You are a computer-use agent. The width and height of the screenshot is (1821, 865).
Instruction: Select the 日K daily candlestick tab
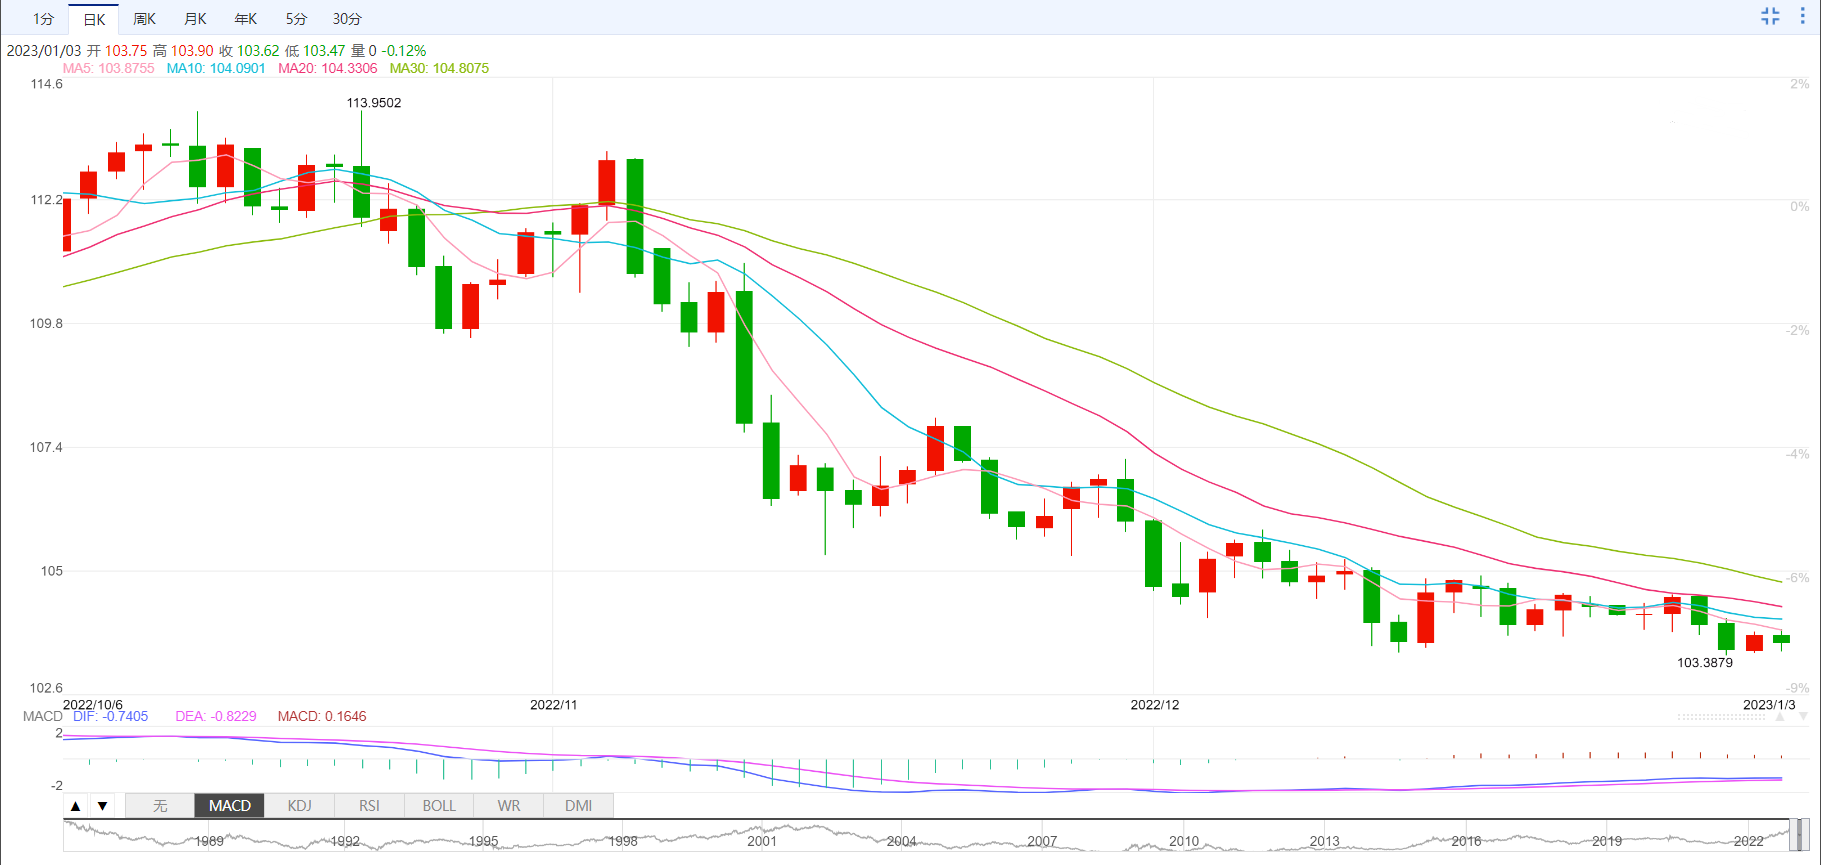pos(94,19)
